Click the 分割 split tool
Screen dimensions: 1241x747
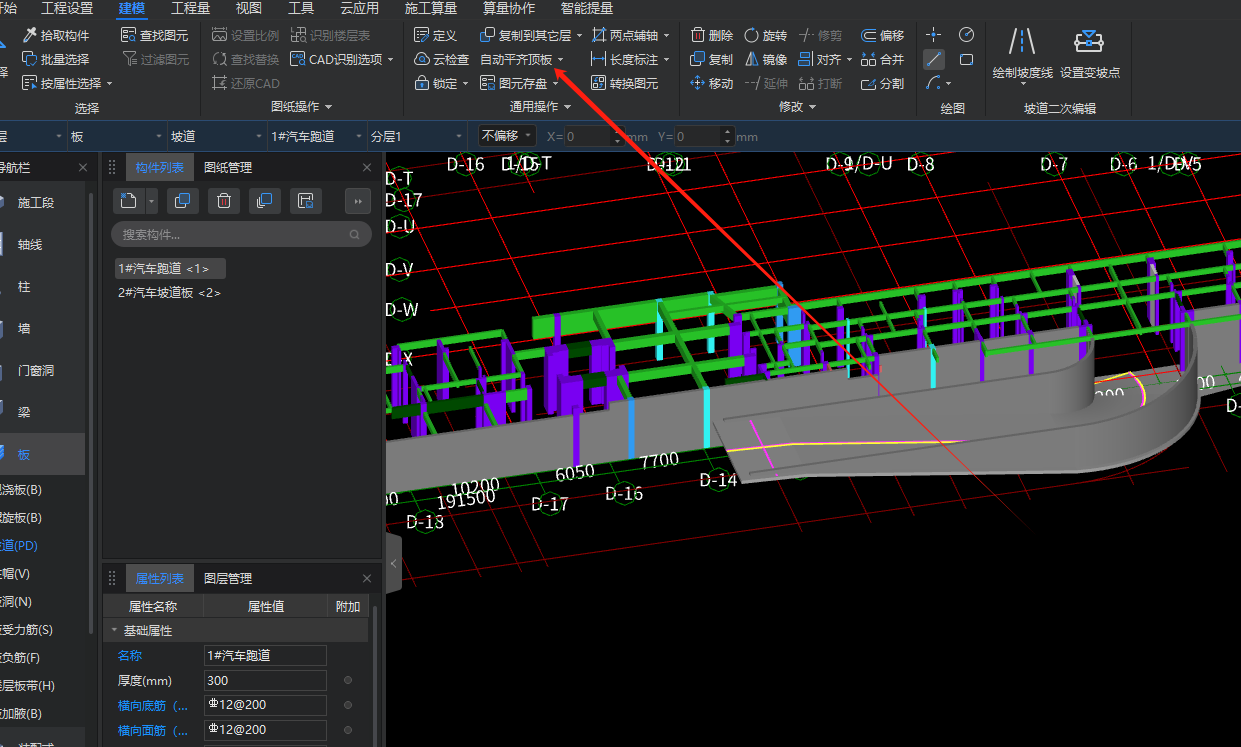tap(883, 83)
